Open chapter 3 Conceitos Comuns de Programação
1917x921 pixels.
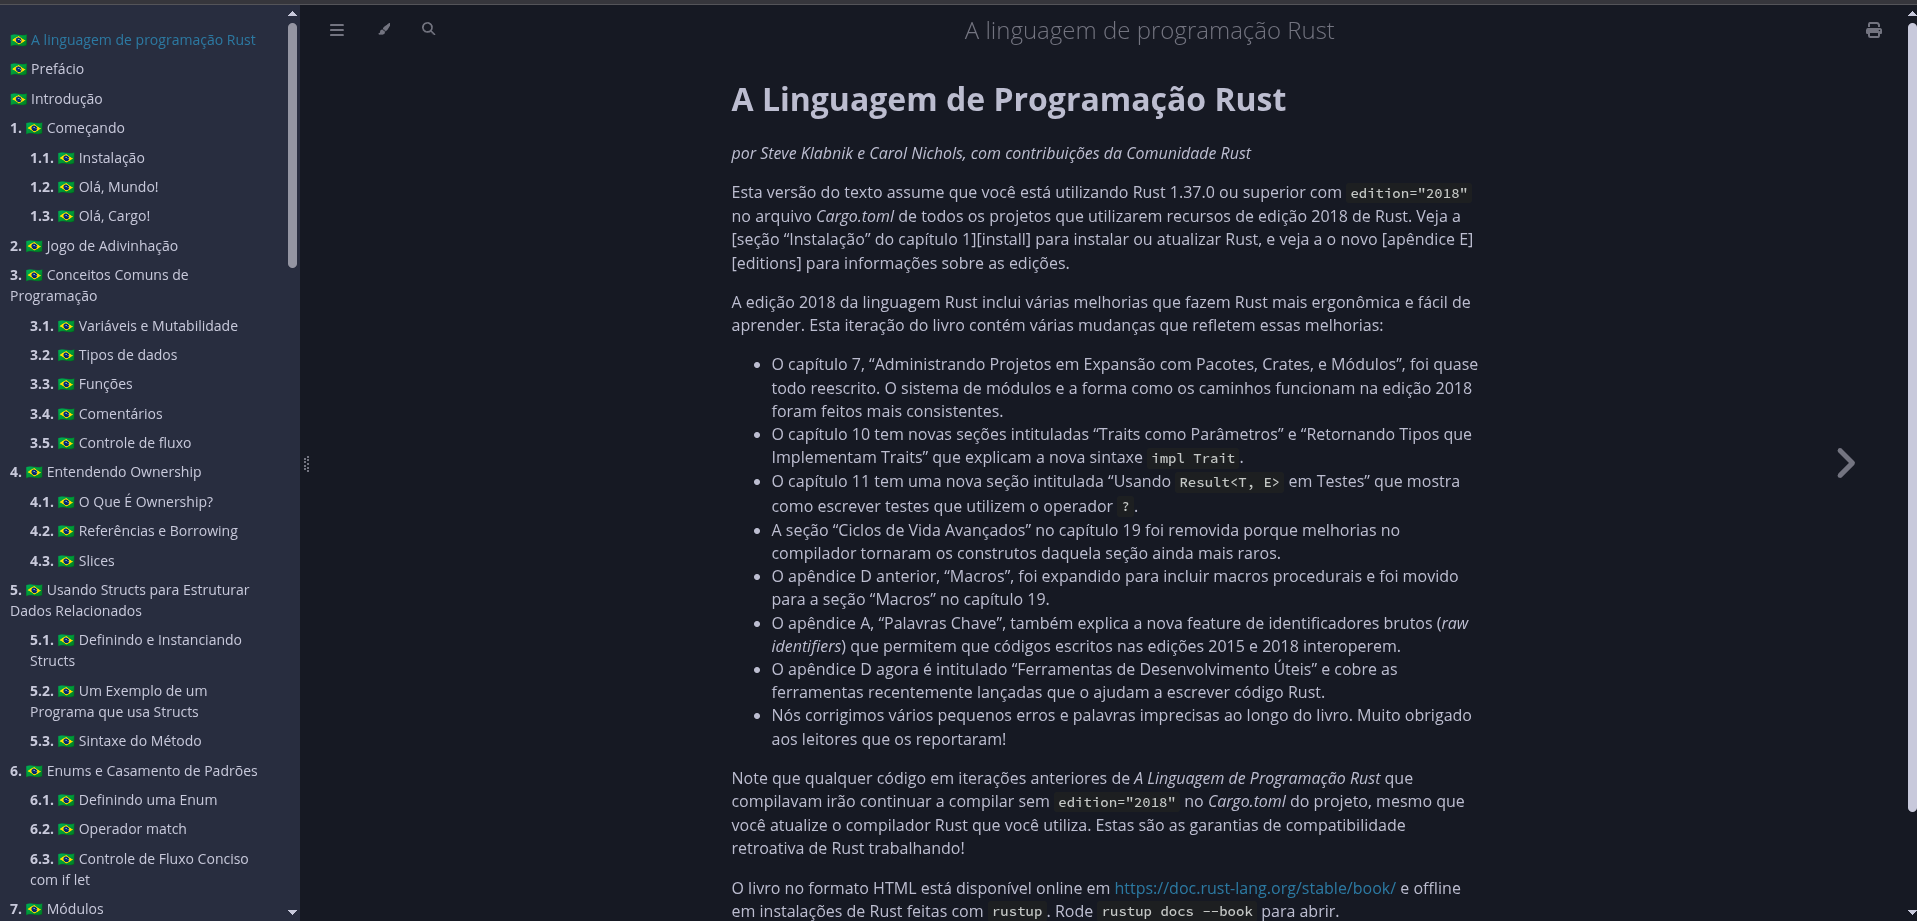coord(99,285)
